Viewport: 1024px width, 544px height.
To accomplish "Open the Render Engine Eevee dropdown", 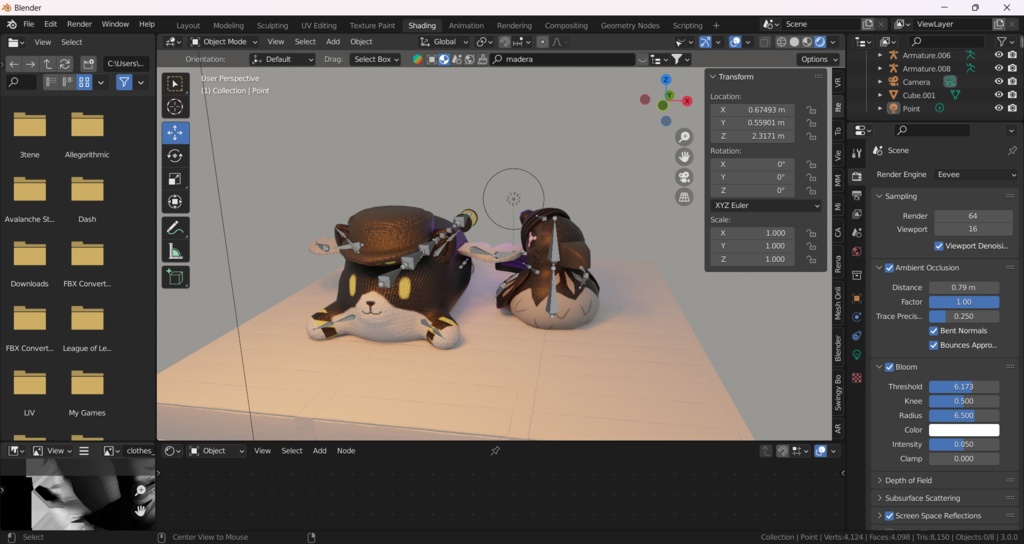I will (976, 174).
